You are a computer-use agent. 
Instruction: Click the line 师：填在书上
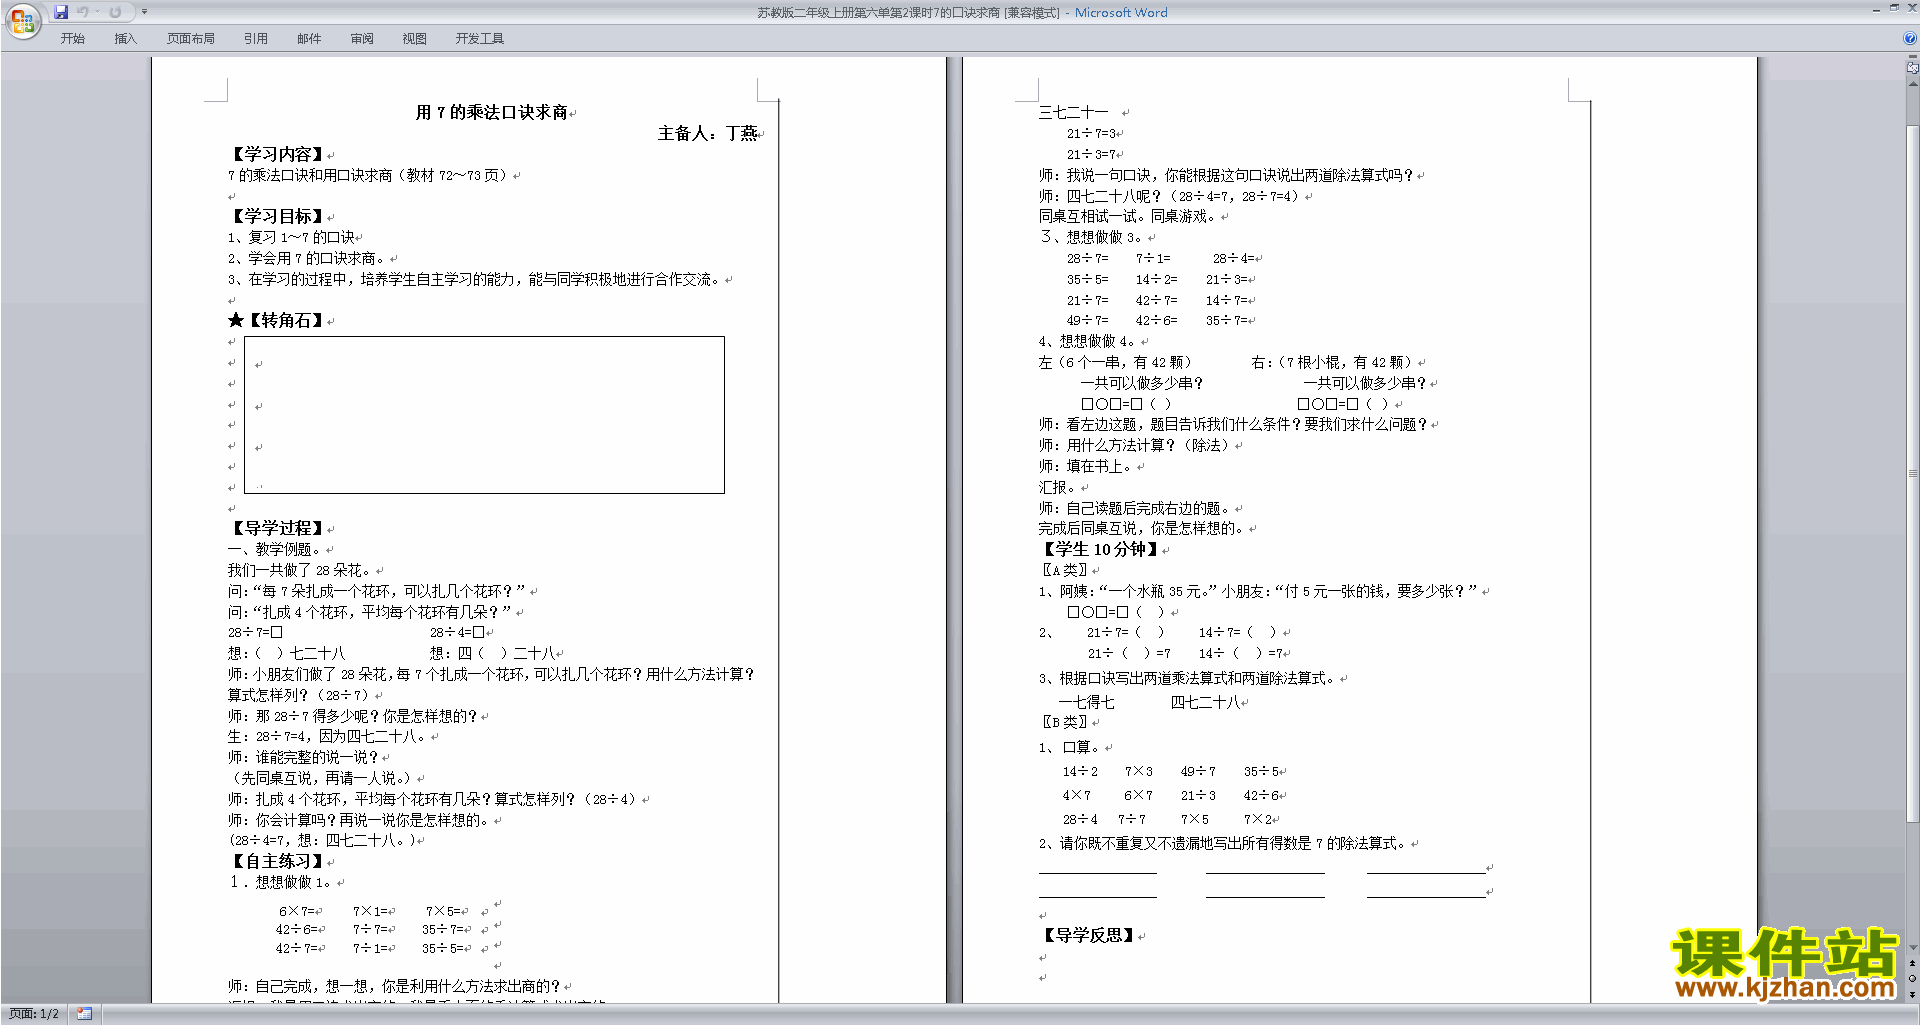1085,466
